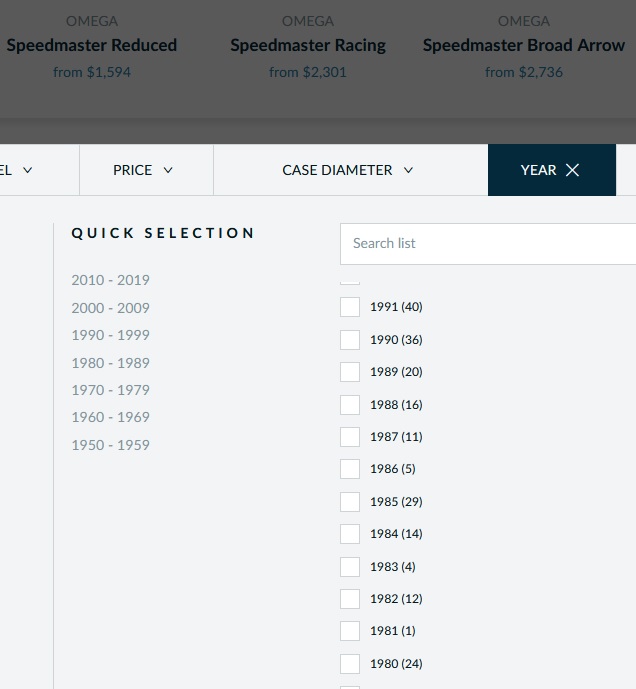Open the Speedmaster Racing model link
This screenshot has width=636, height=689.
(308, 45)
